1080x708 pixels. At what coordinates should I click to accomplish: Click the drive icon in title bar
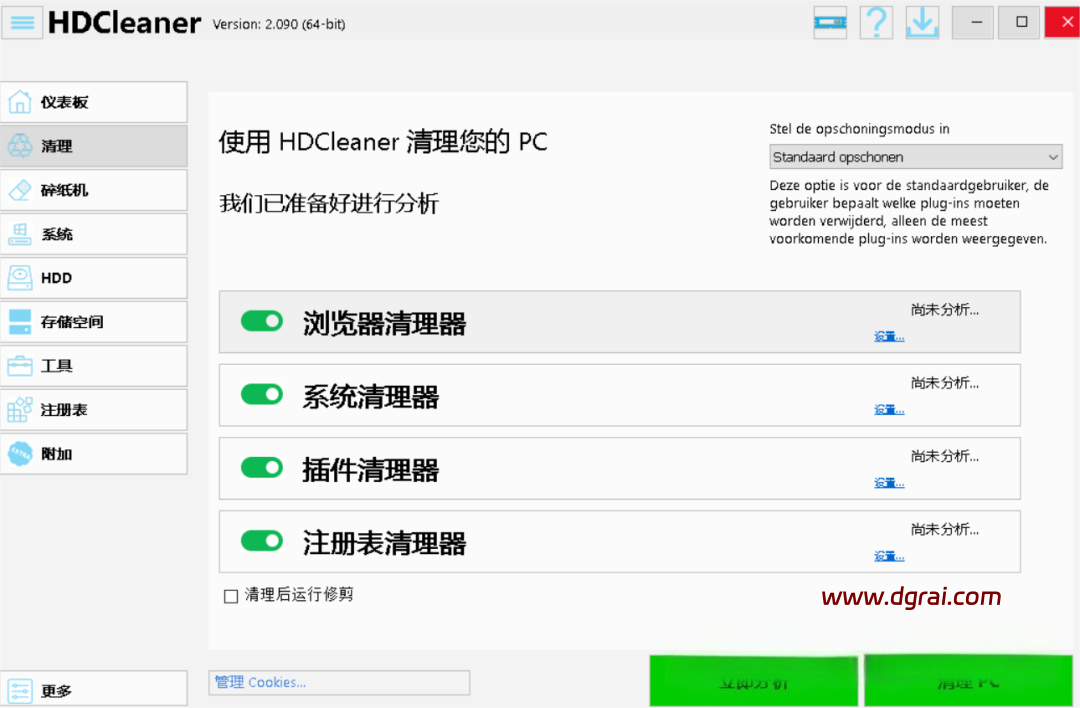coord(830,22)
